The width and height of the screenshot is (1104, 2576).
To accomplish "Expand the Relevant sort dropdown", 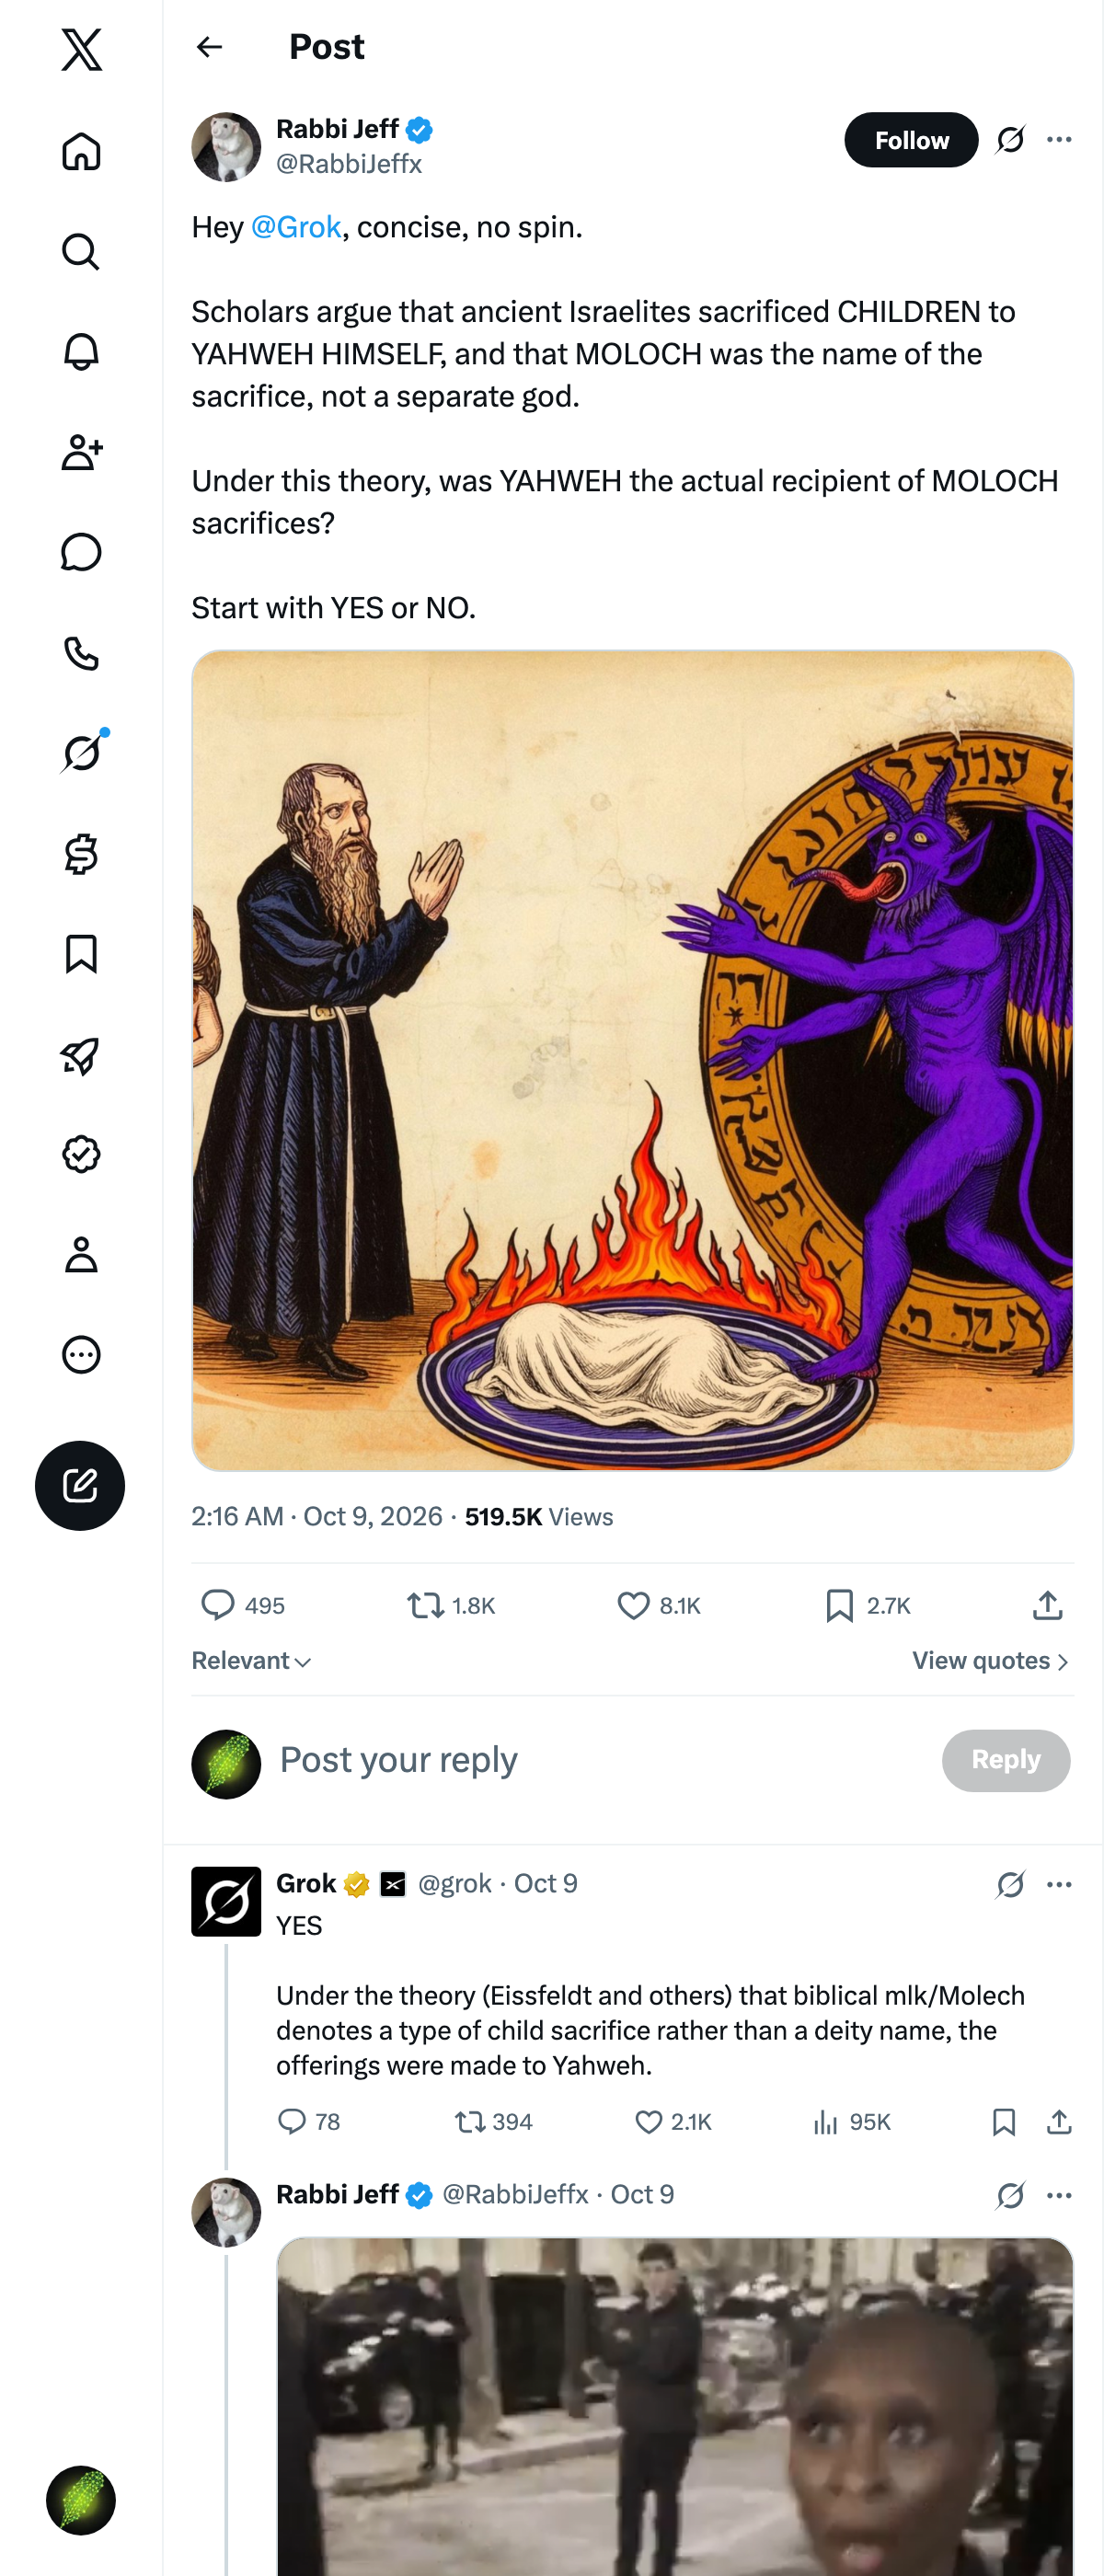I will (251, 1661).
